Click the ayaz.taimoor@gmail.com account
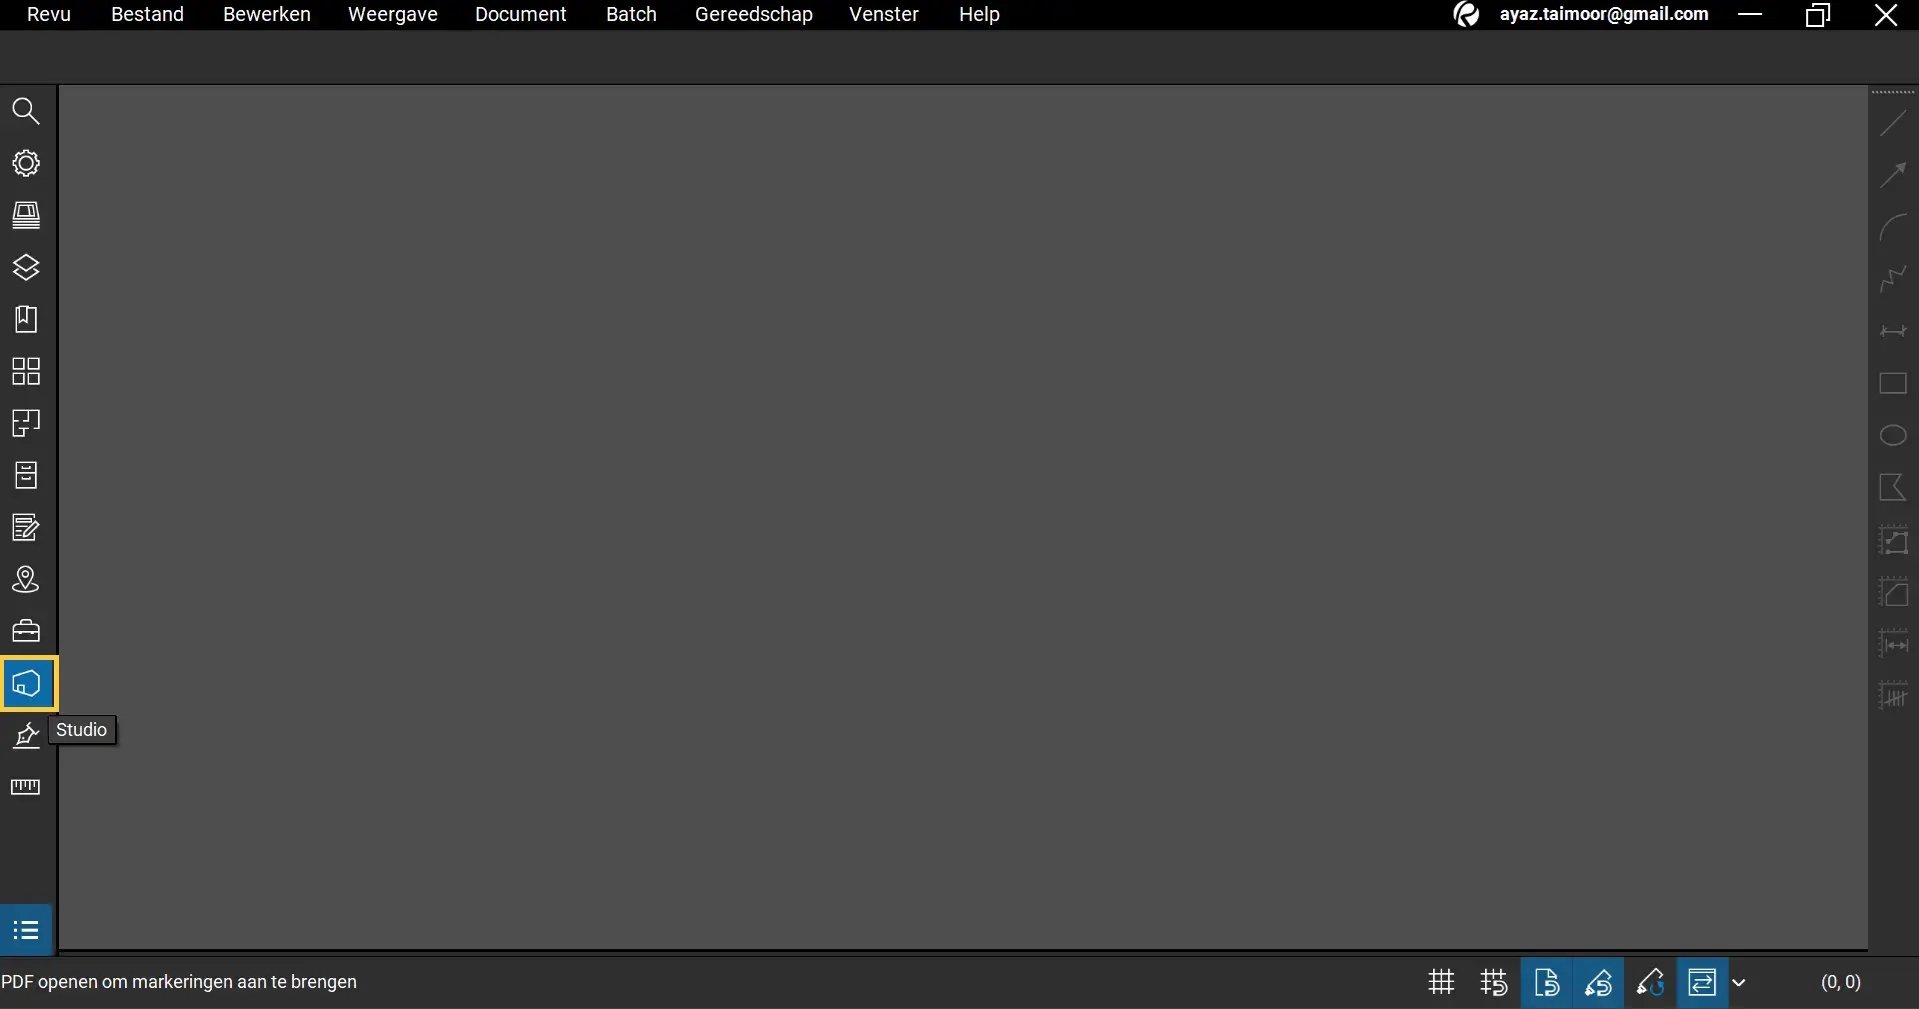Viewport: 1919px width, 1009px height. 1604,14
